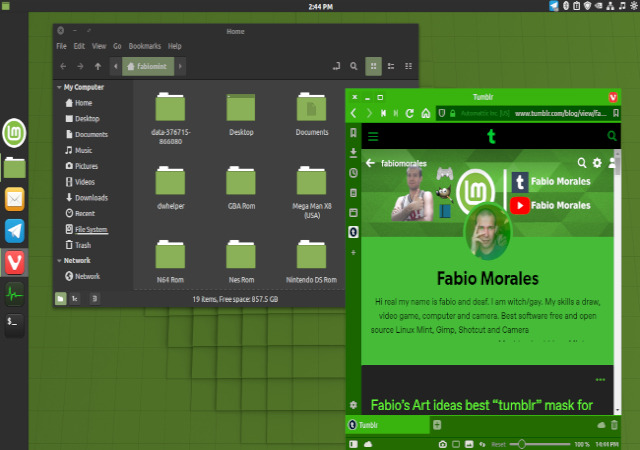Go to Vivaldi home page
Viewport: 640px width, 450px height.
click(x=426, y=113)
